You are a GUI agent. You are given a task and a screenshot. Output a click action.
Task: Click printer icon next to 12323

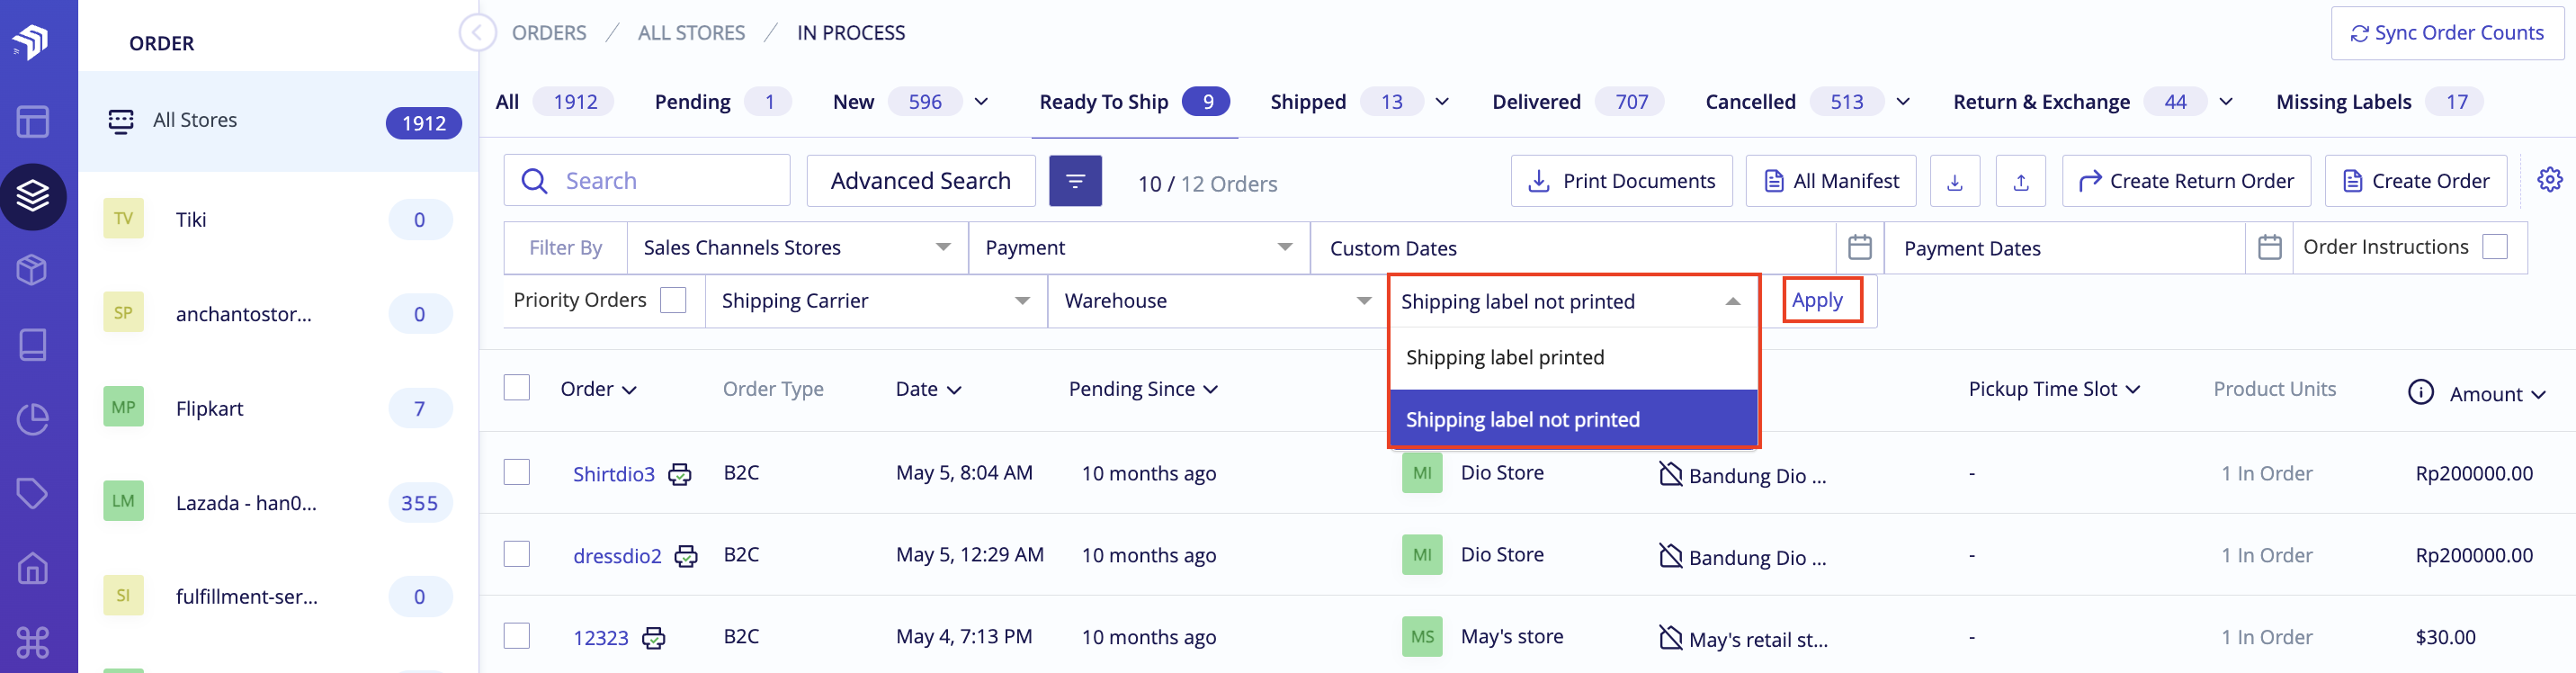coord(653,638)
